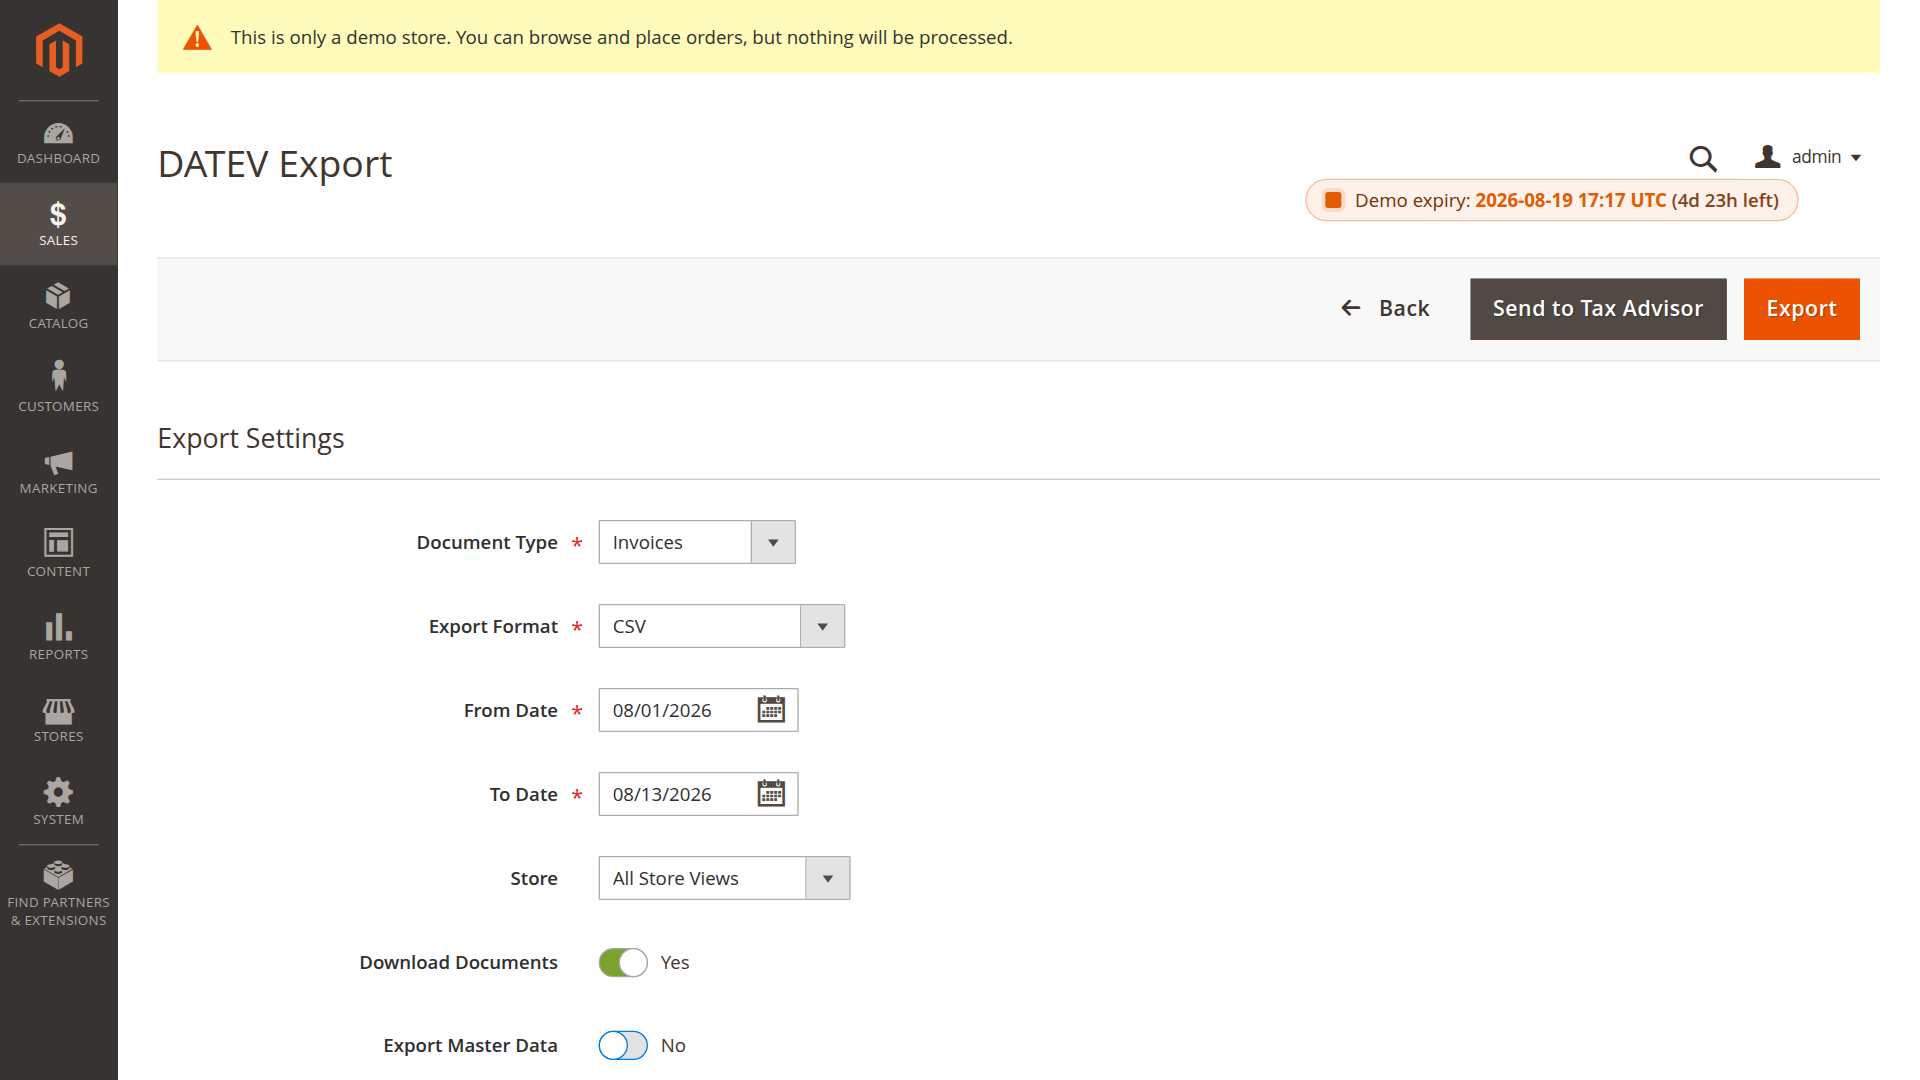Open the Customers menu
The width and height of the screenshot is (1920, 1080).
coord(58,389)
